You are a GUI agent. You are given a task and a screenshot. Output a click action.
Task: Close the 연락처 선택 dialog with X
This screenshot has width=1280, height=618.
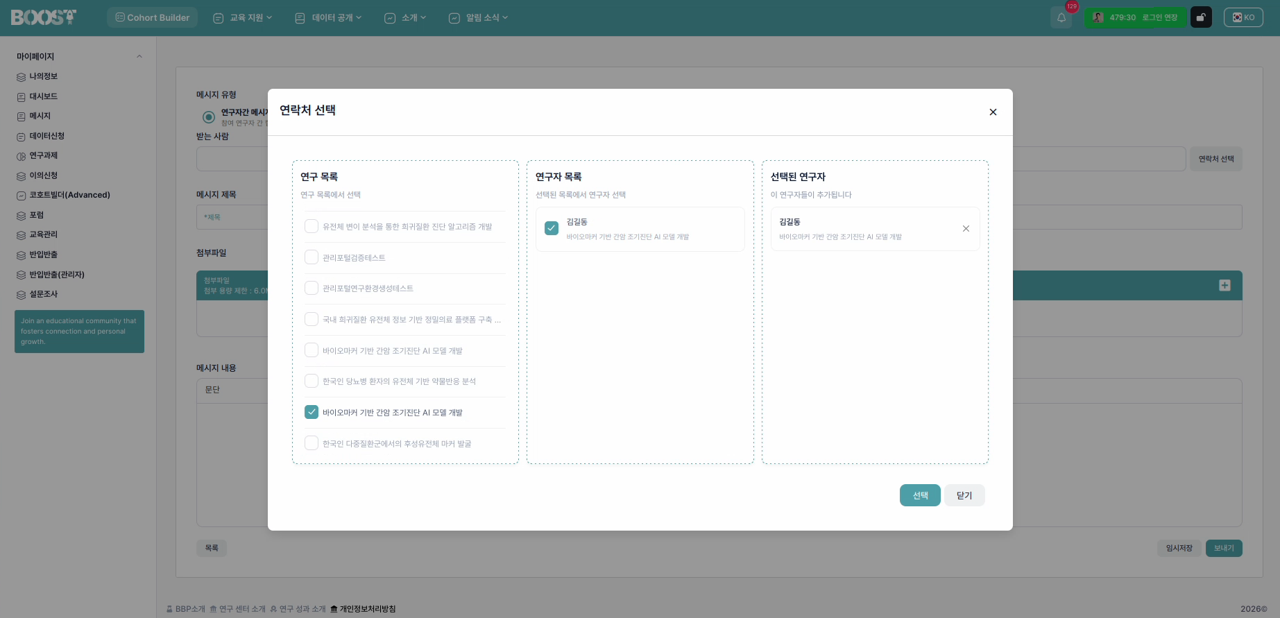[993, 112]
